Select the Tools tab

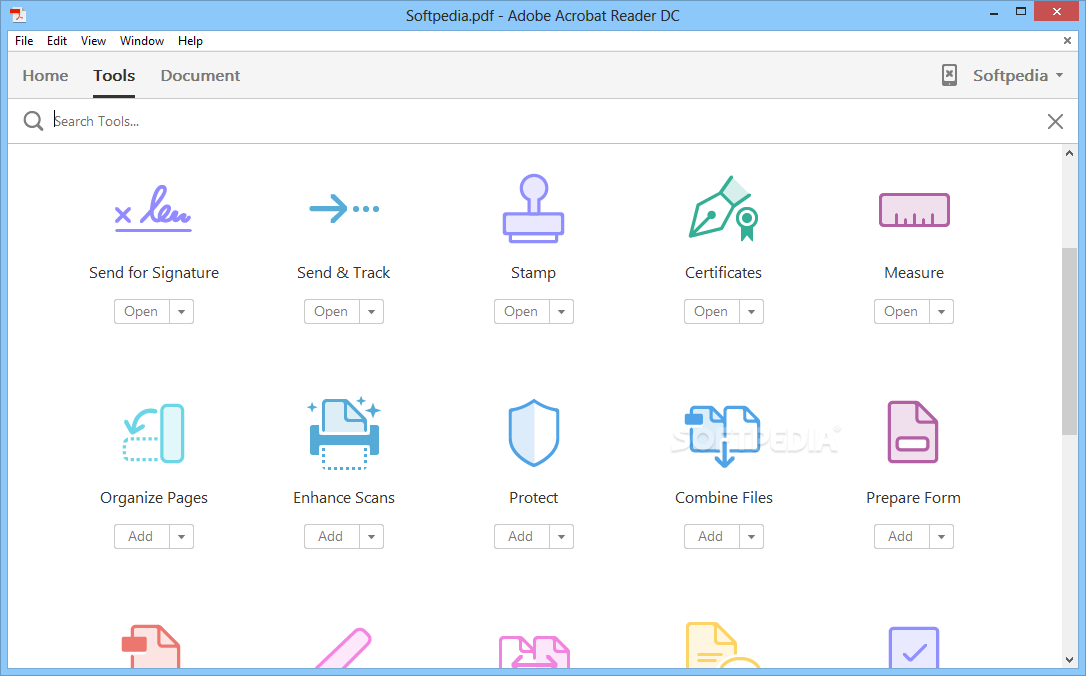pyautogui.click(x=114, y=75)
